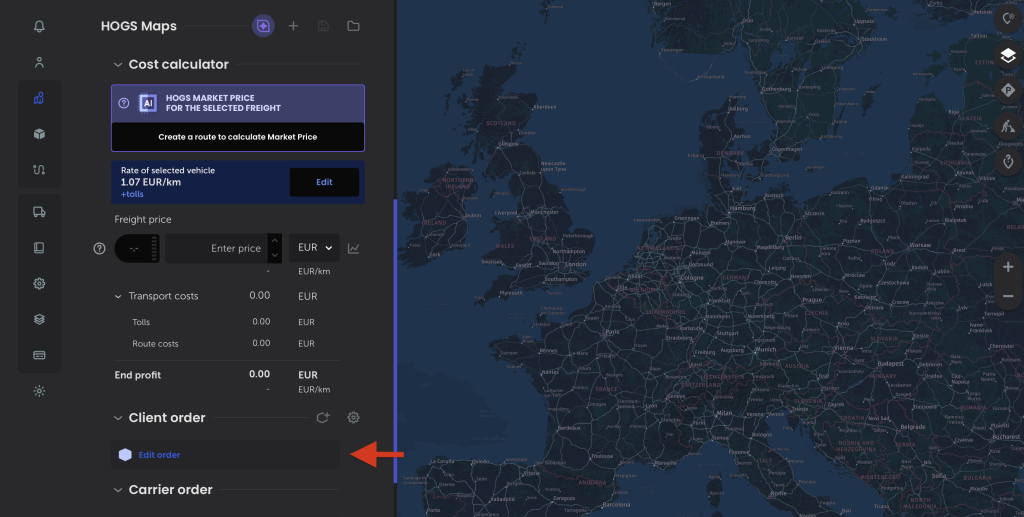Open the truck vehicles icon in sidebar
Image resolution: width=1024 pixels, height=517 pixels.
pyautogui.click(x=39, y=212)
